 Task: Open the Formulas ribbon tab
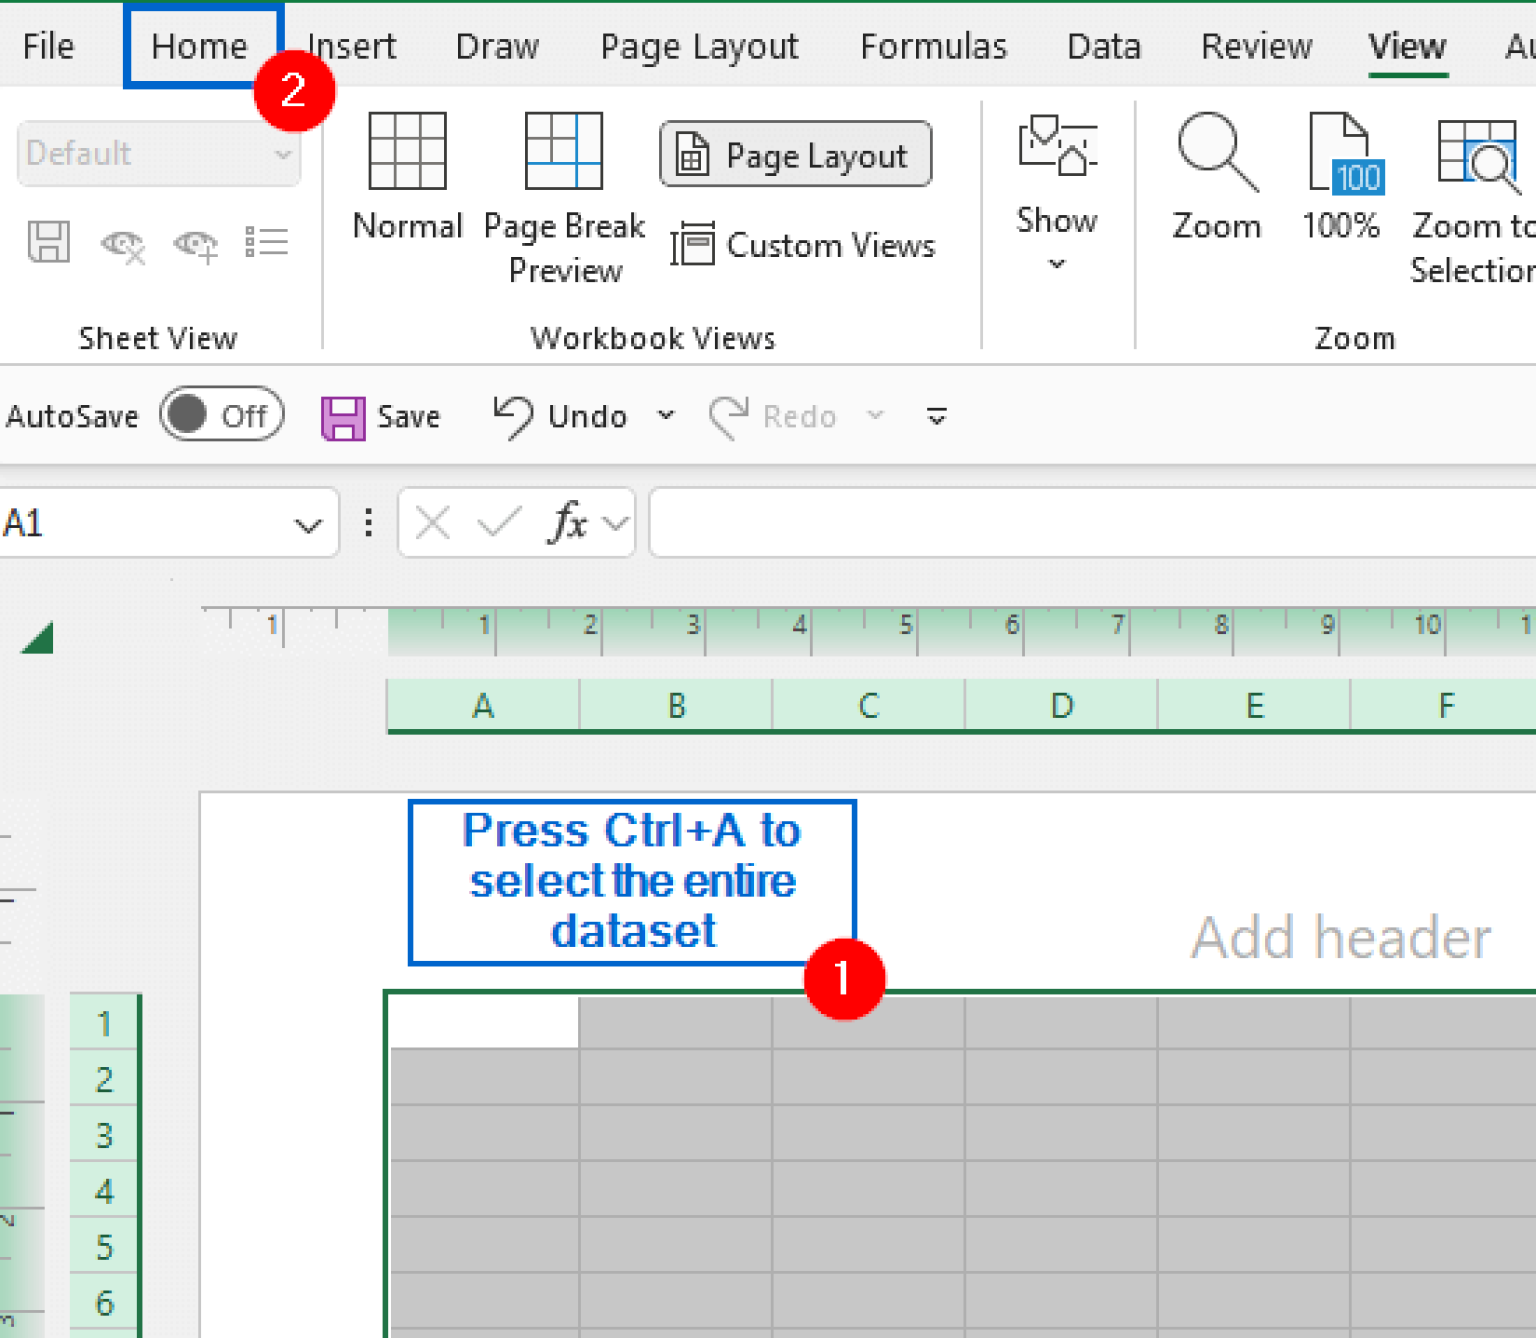coord(932,46)
